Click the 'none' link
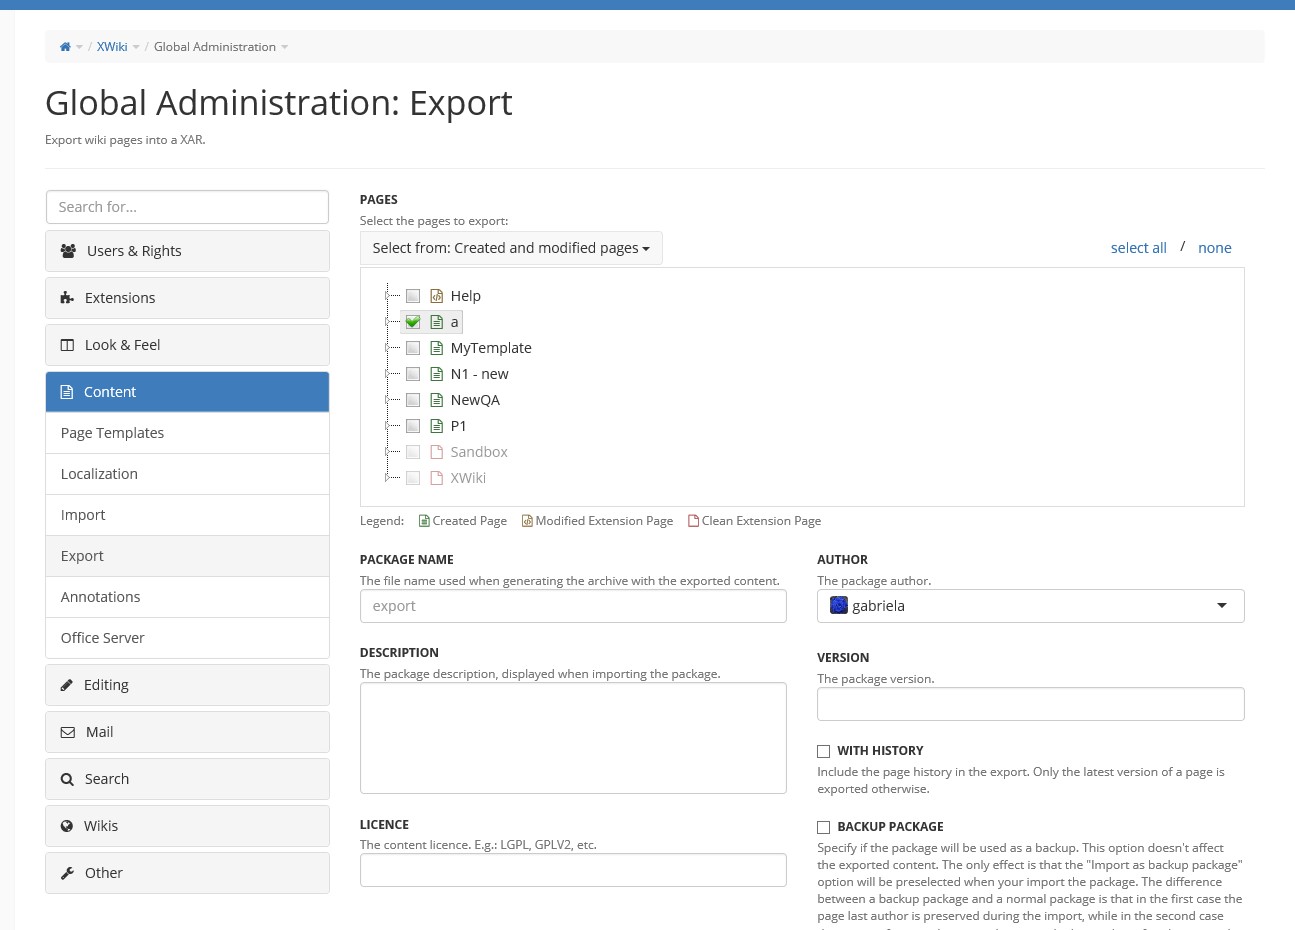Screen dimensions: 1295x930 (1215, 248)
